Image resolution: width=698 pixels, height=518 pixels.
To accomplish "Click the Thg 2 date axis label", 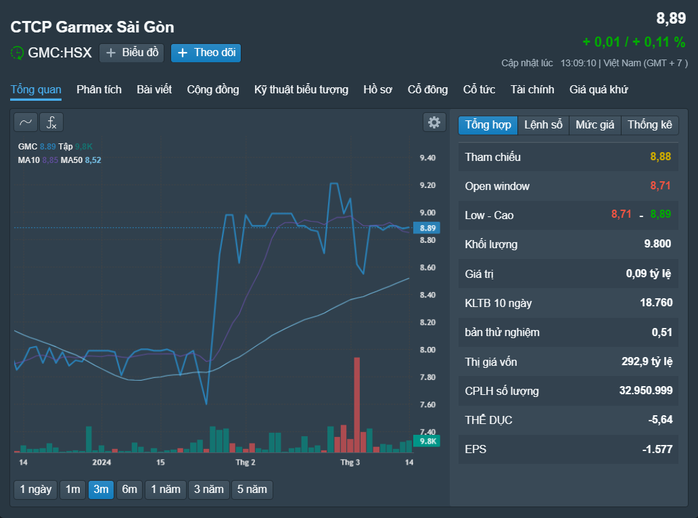I will pyautogui.click(x=245, y=462).
